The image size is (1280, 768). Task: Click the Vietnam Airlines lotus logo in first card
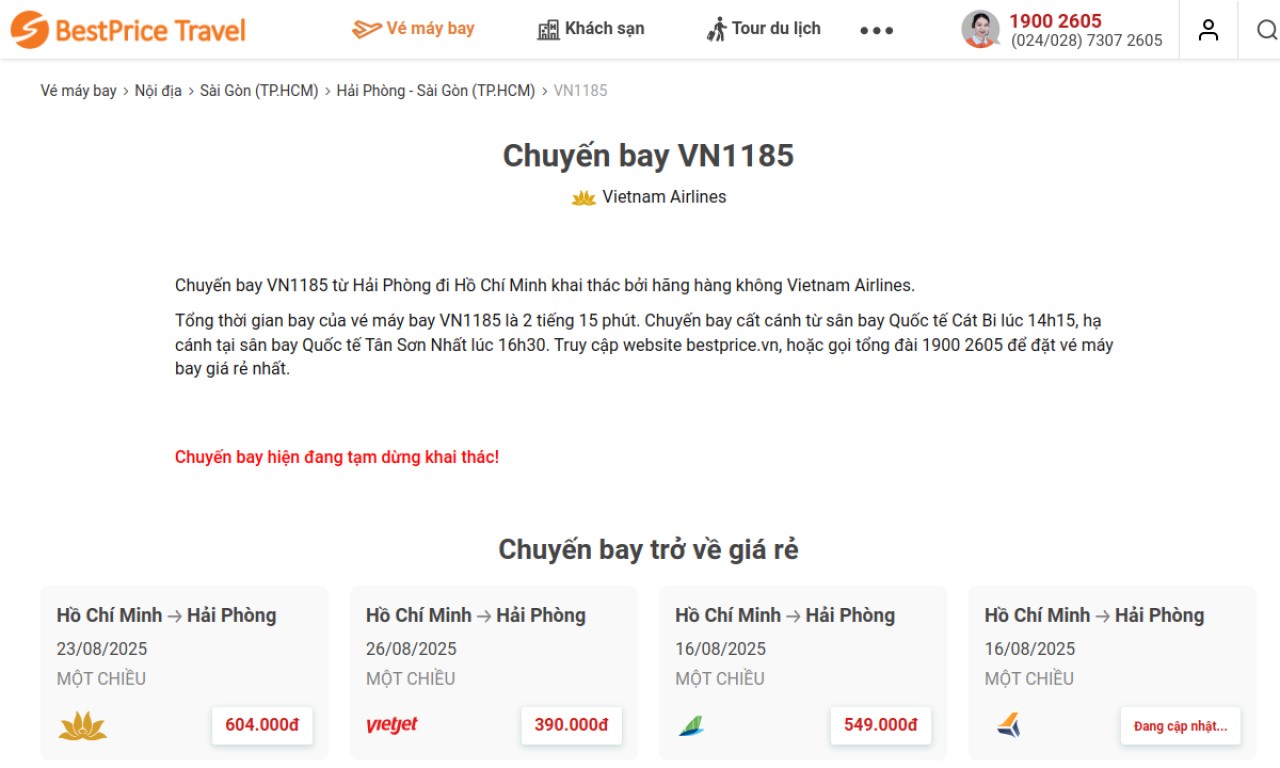click(x=83, y=725)
